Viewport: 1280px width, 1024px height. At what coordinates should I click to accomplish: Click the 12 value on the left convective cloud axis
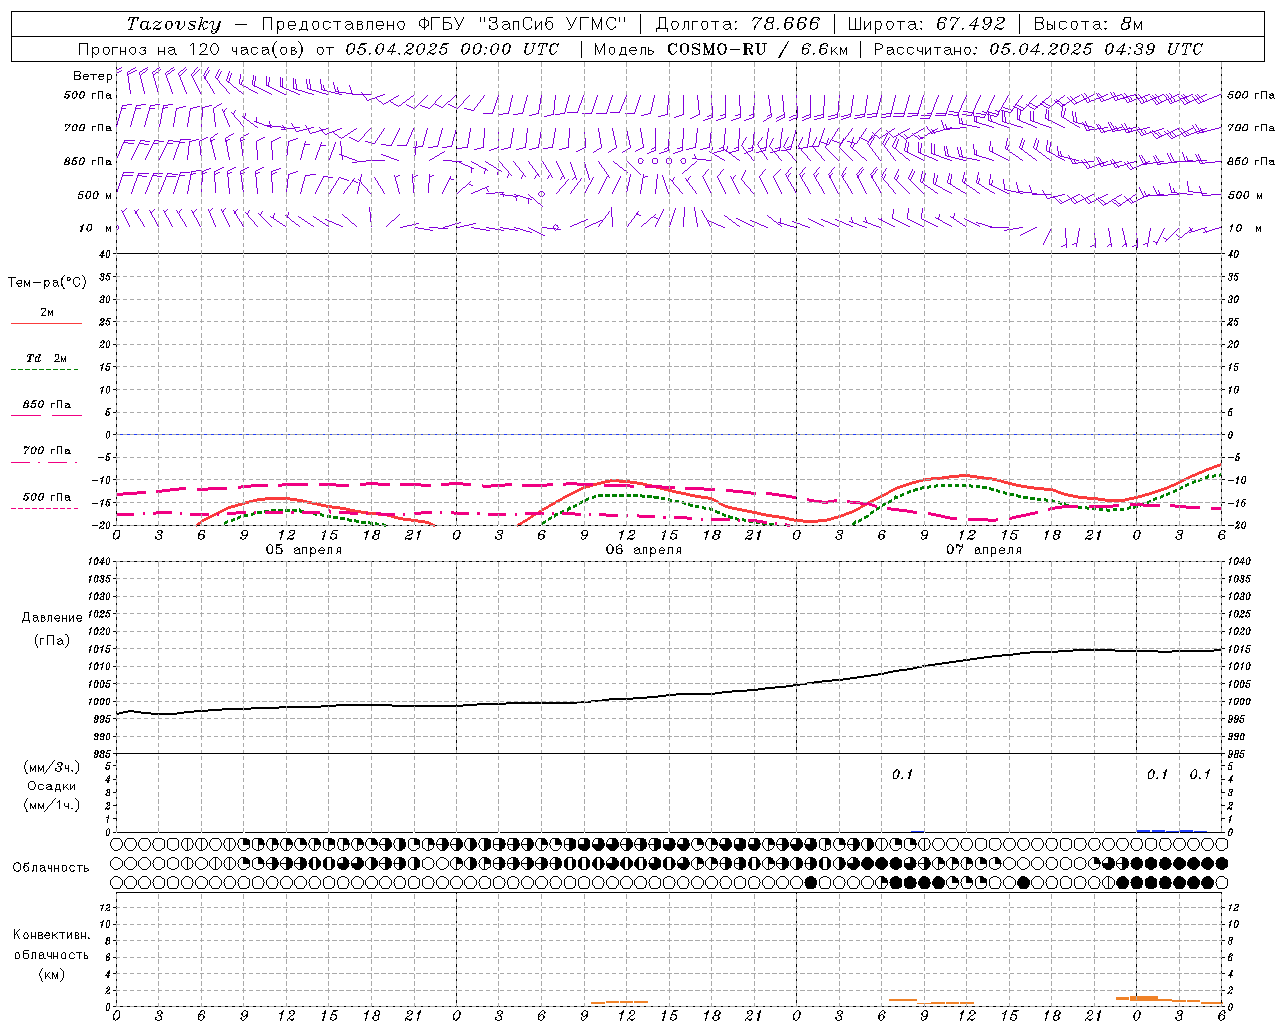click(106, 907)
